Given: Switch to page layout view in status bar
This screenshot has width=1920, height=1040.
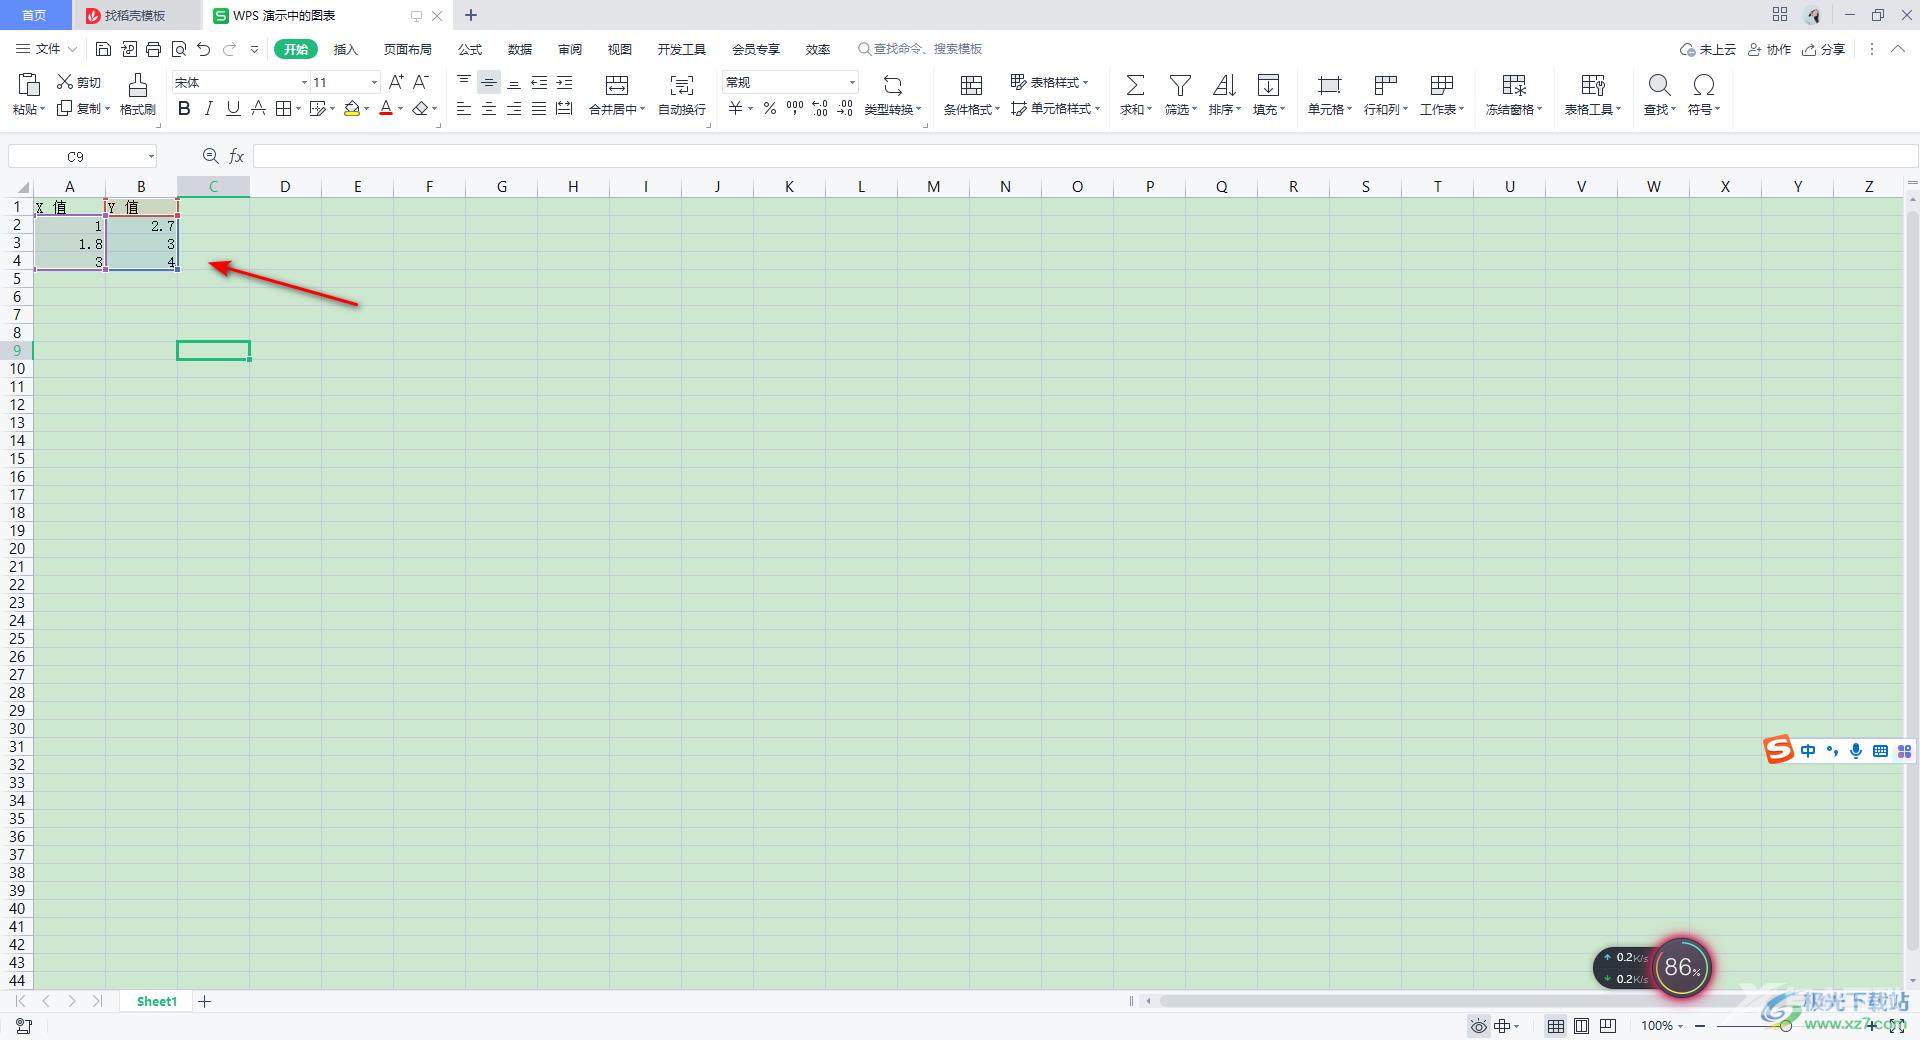Looking at the screenshot, I should (x=1581, y=1026).
